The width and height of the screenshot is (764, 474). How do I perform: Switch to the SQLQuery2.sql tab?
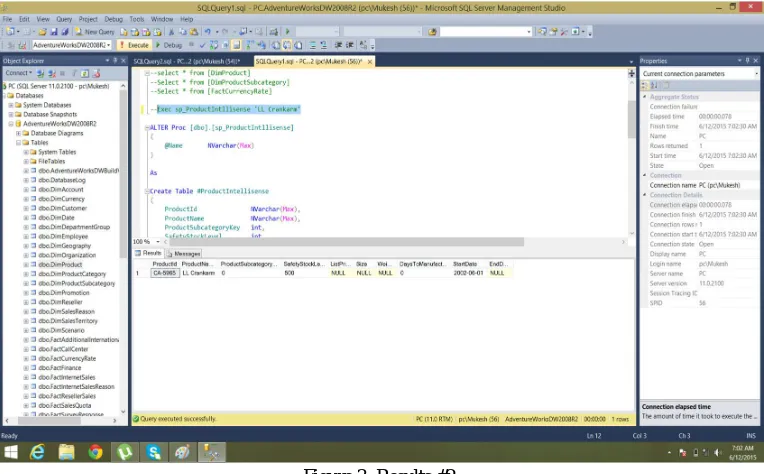187,61
